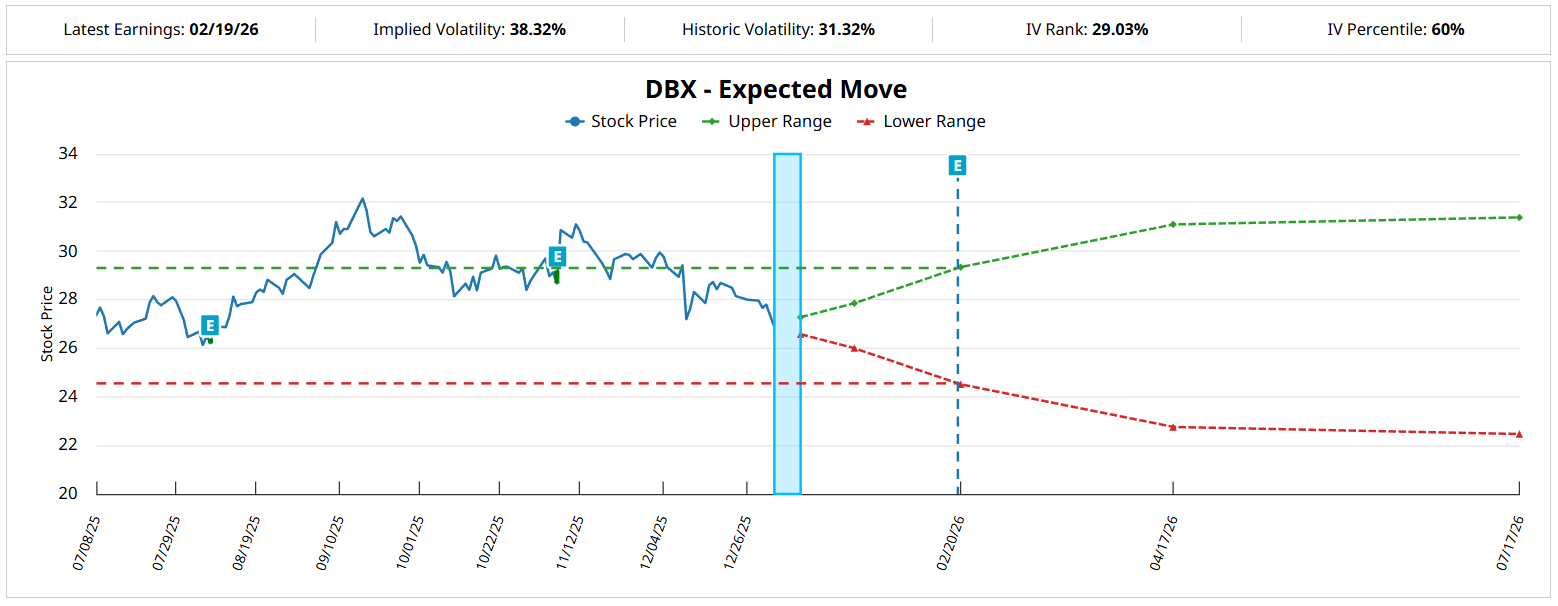This screenshot has width=1558, height=606.
Task: Click the IV Percentile 60% stat
Action: pyautogui.click(x=1447, y=30)
